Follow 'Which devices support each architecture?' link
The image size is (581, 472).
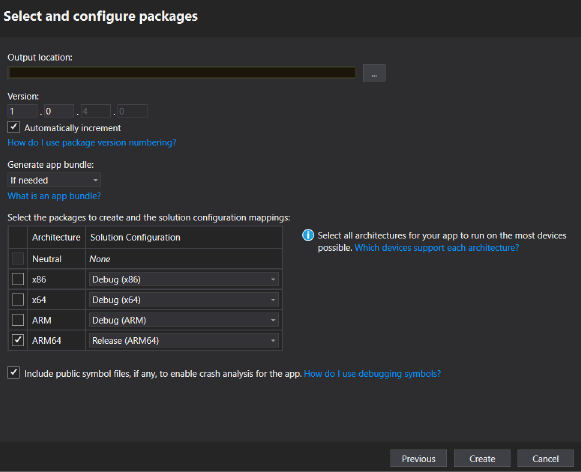click(437, 247)
